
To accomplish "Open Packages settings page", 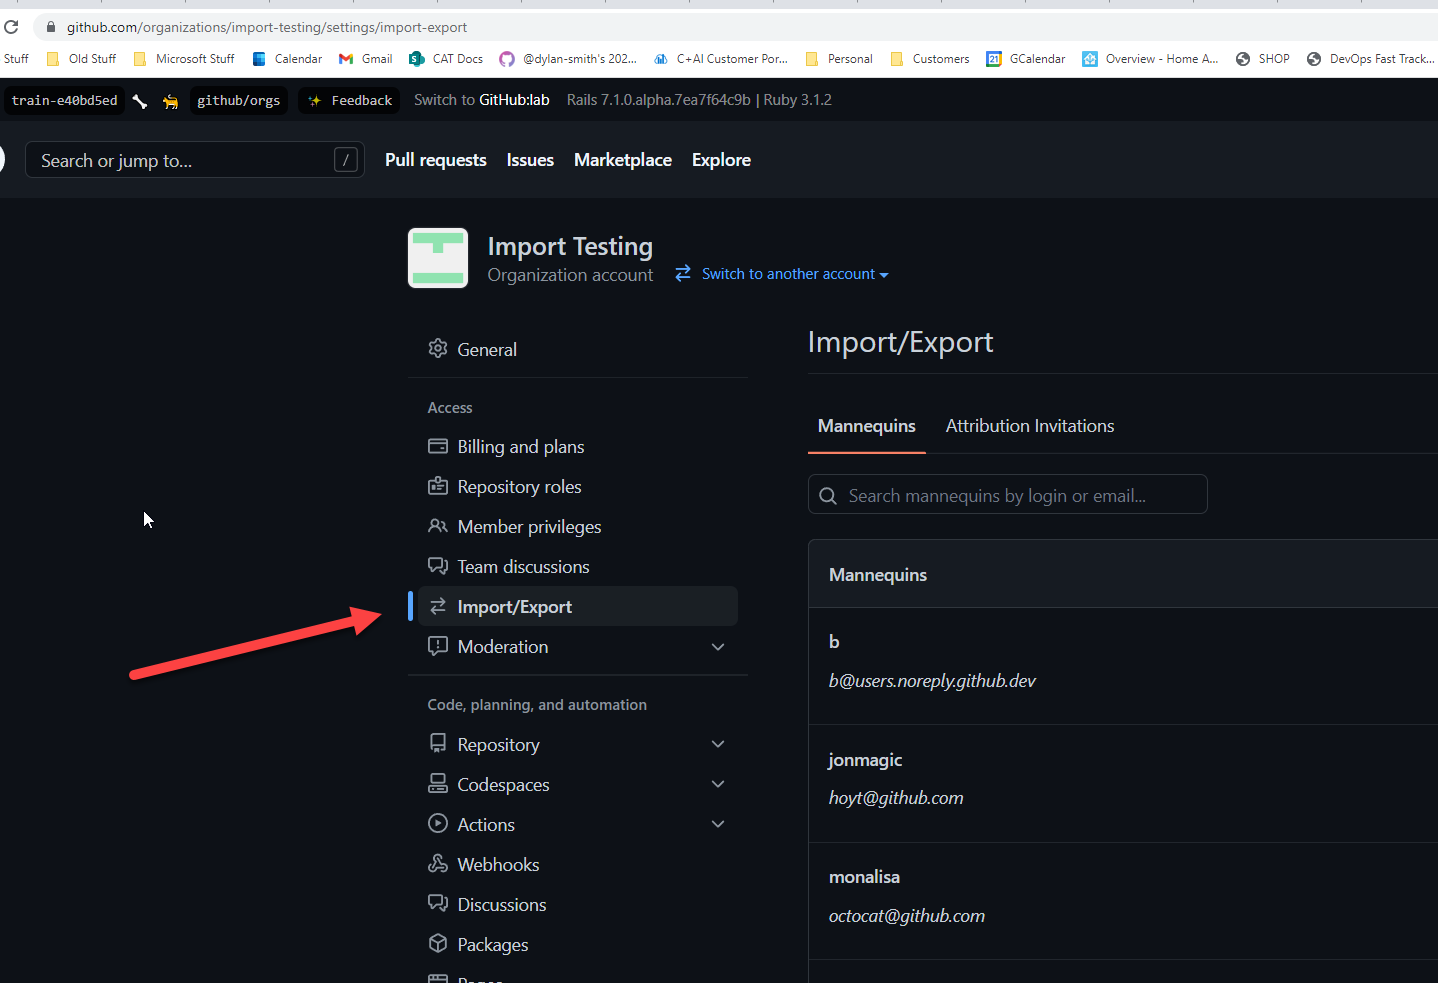I will tap(578, 944).
